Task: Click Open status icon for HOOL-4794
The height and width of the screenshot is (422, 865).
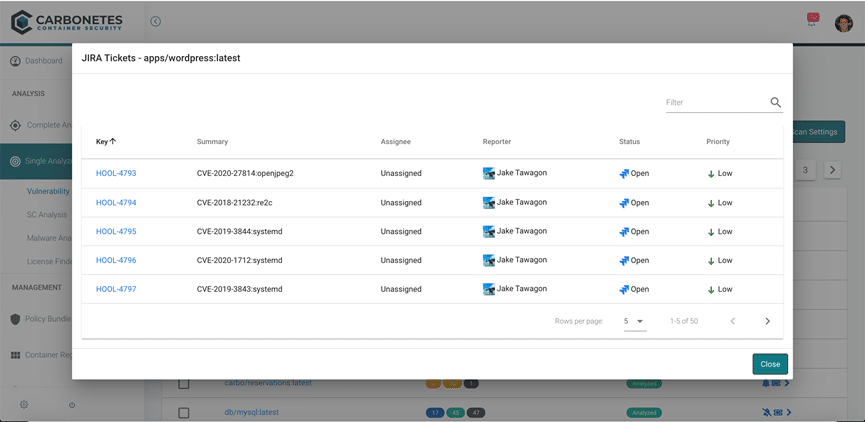Action: [x=624, y=203]
